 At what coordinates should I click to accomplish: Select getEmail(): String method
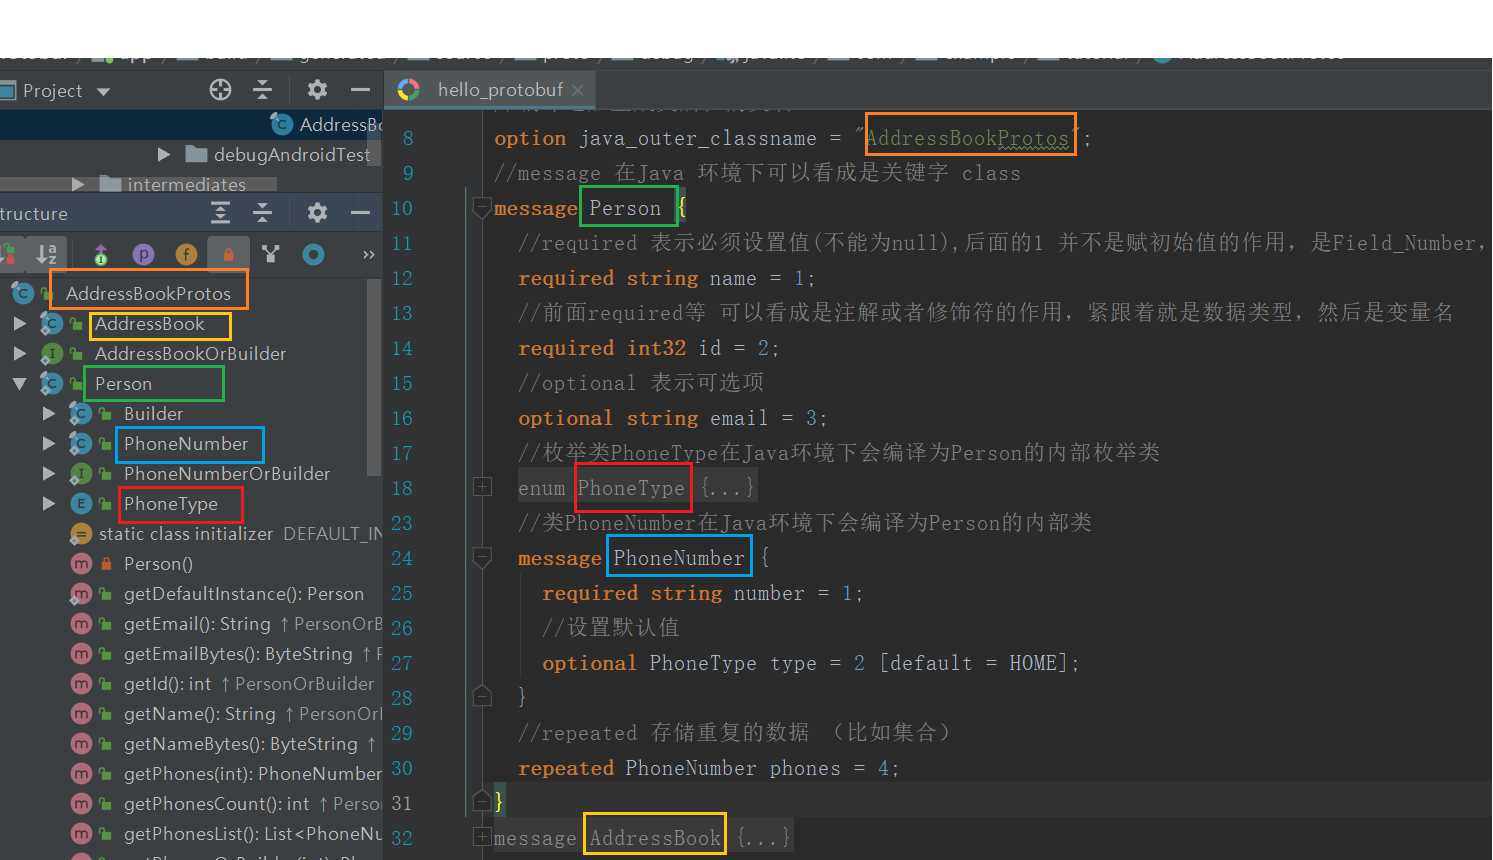pos(197,623)
